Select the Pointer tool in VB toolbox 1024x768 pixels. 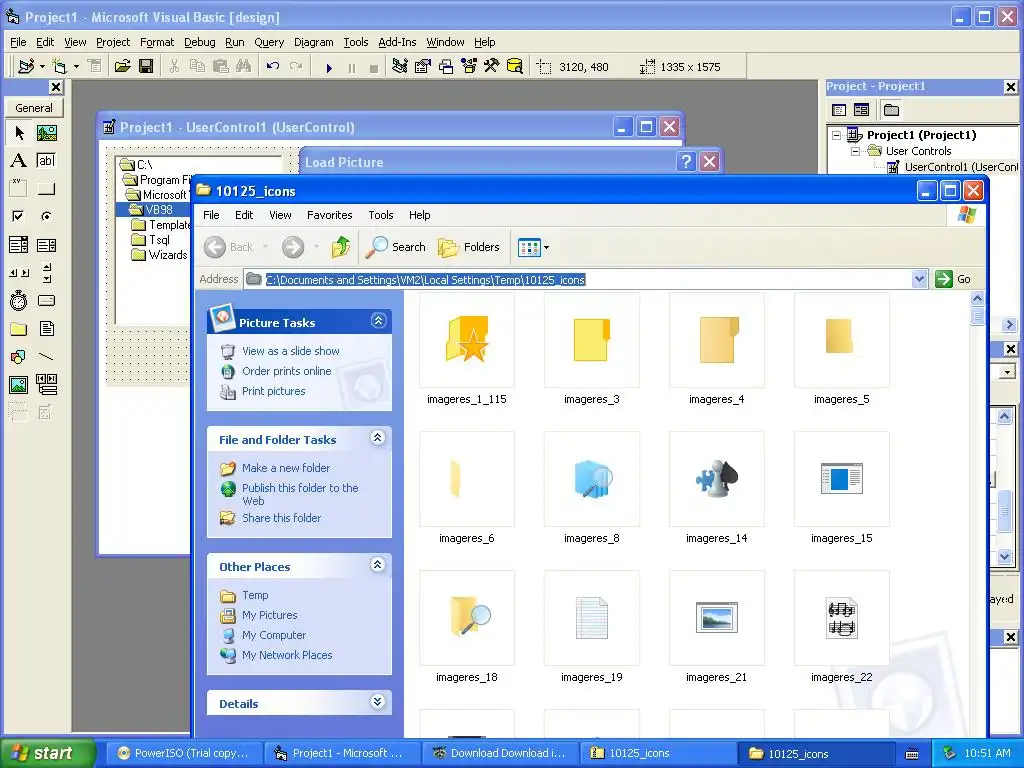coord(18,133)
